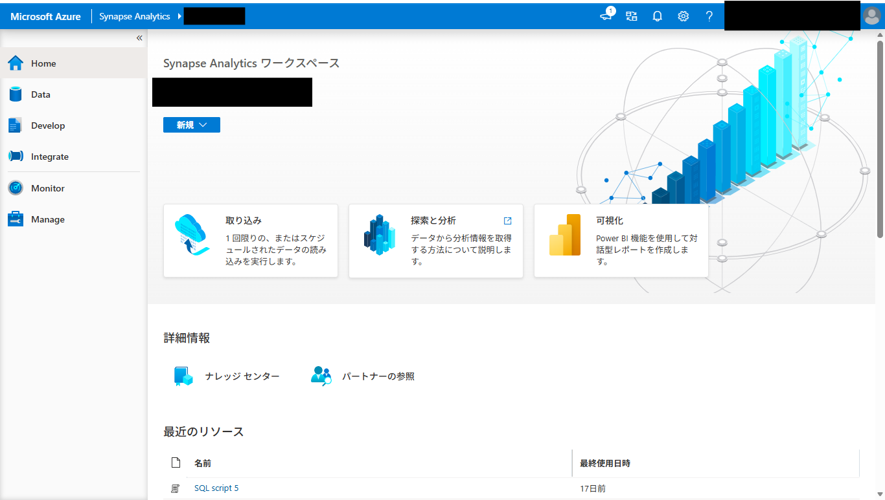Open the Manage toolbox icon

[x=15, y=219]
